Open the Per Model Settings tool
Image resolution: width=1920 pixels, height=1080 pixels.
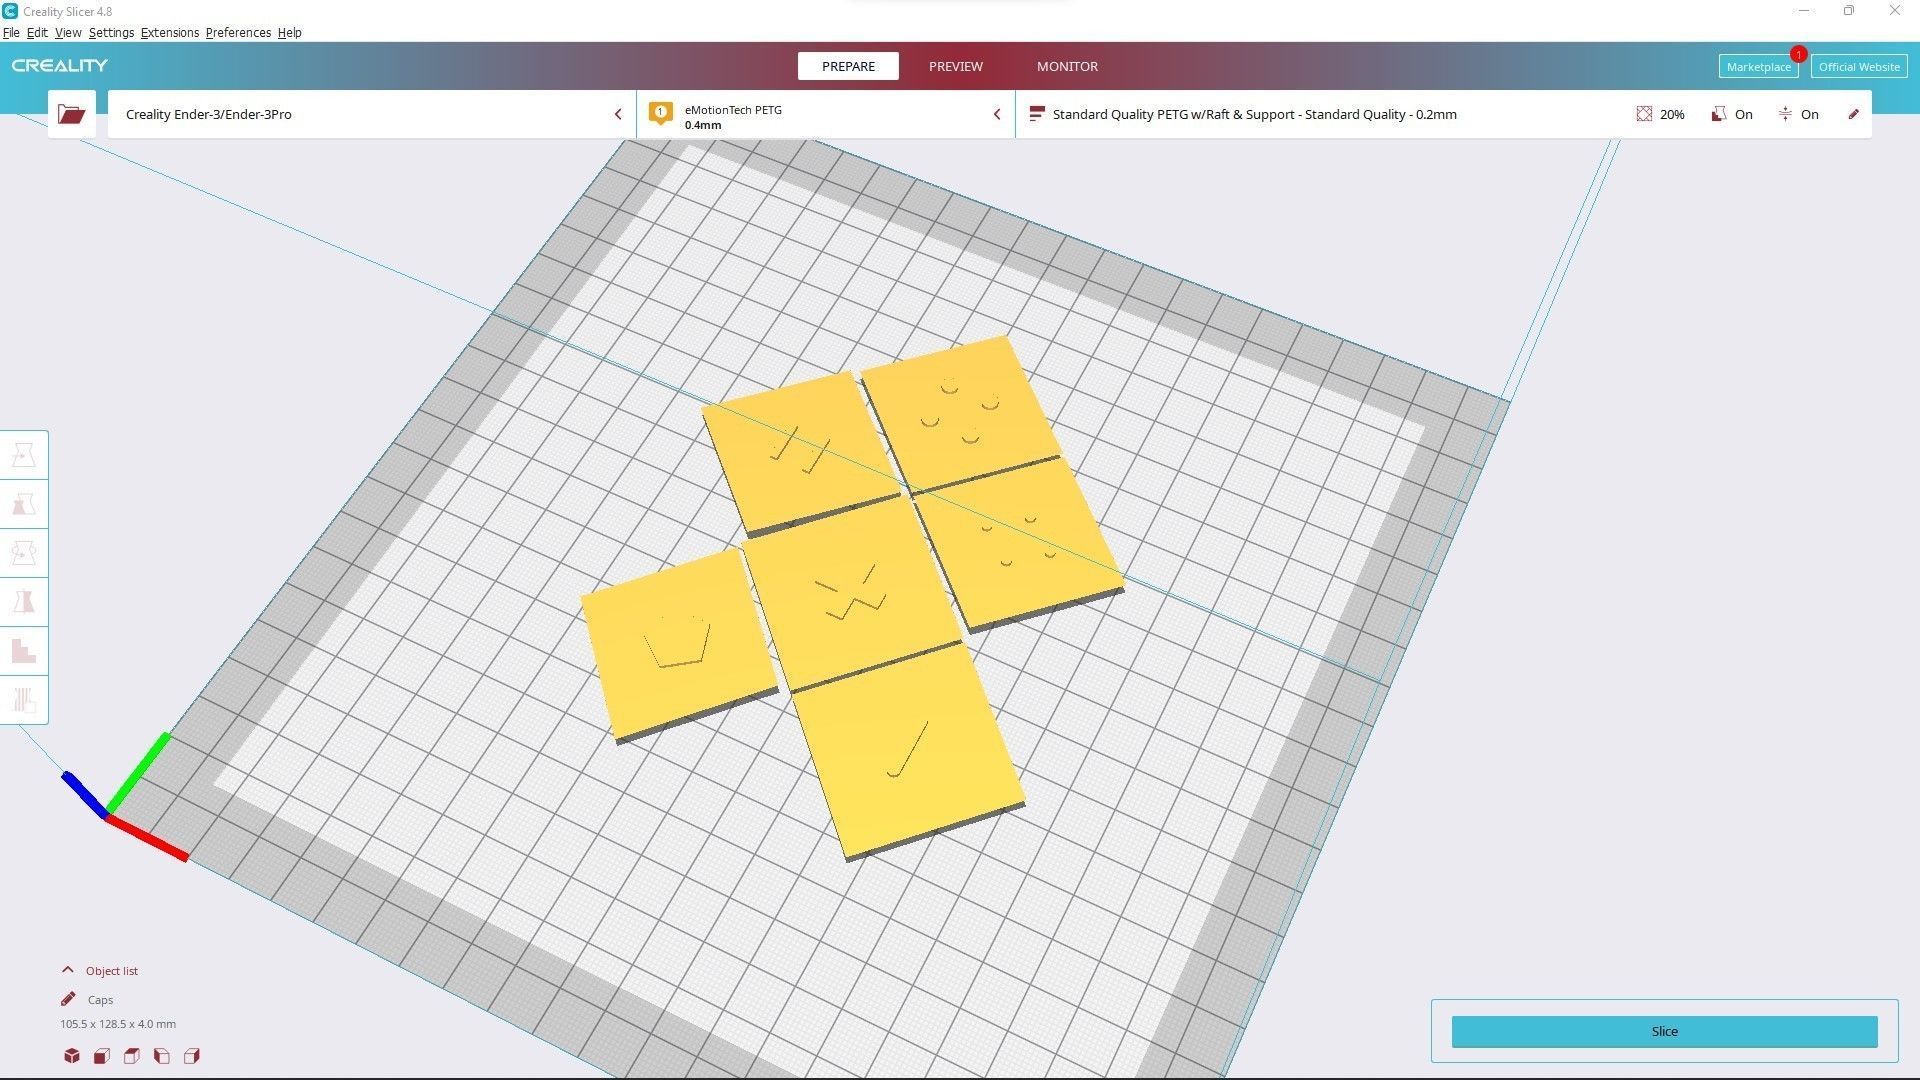click(24, 651)
